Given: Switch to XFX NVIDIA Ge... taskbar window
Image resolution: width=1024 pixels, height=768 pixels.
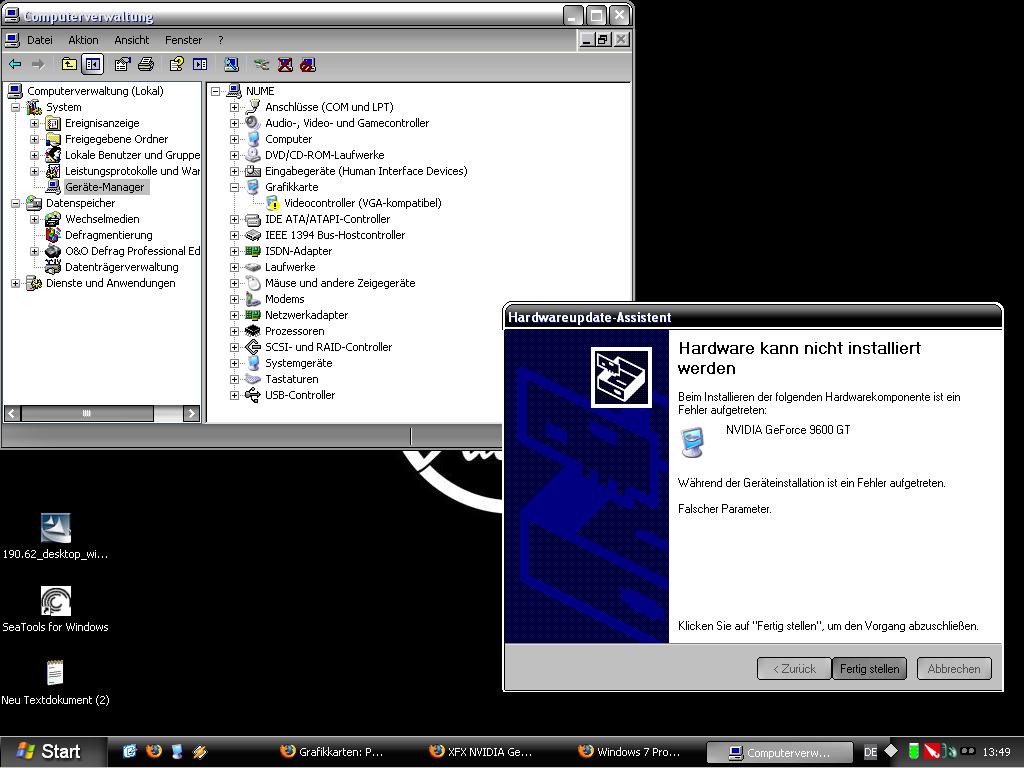Looking at the screenshot, I should coord(481,752).
